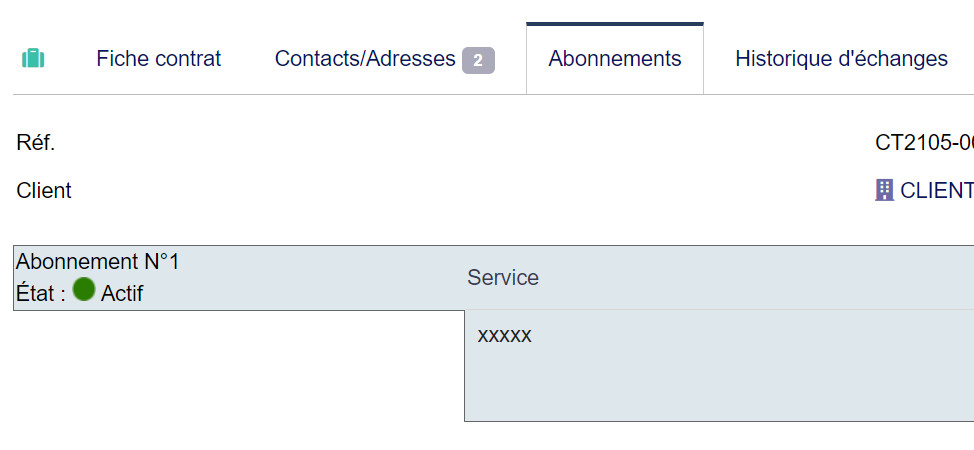Select the xxxxx service description text
The image size is (974, 450).
pyautogui.click(x=505, y=335)
